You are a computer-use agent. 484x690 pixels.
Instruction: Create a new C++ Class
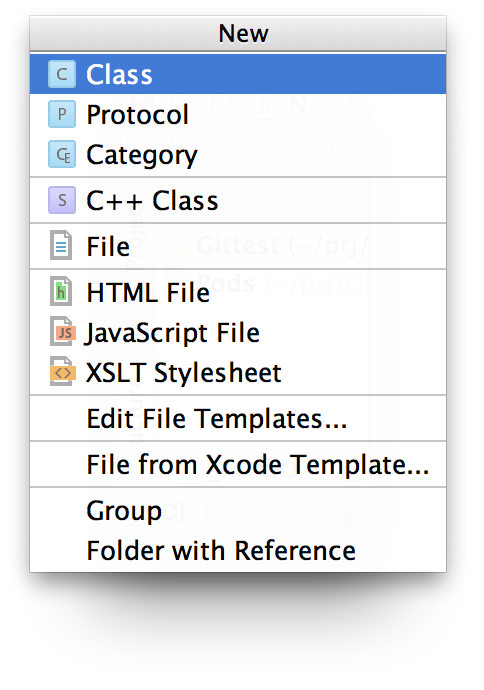point(238,200)
